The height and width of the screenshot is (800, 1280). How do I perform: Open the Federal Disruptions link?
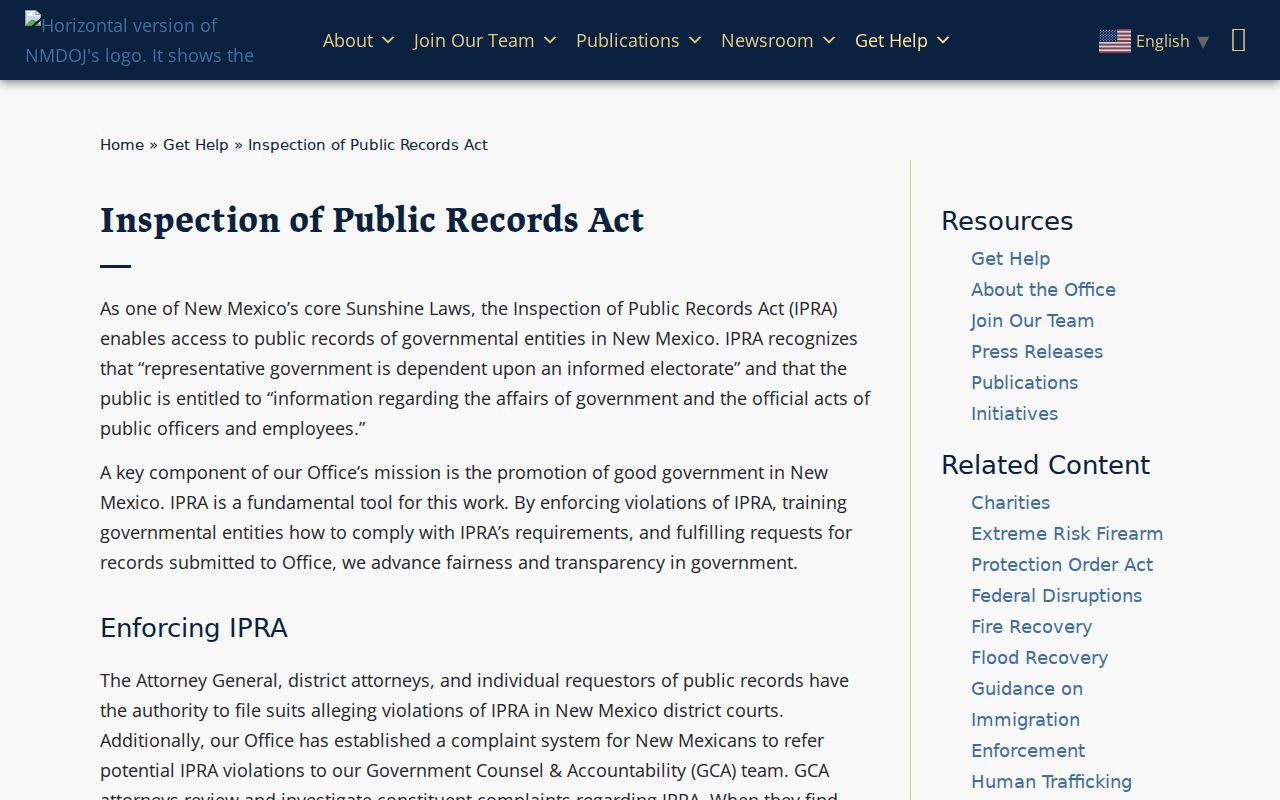(x=1056, y=596)
